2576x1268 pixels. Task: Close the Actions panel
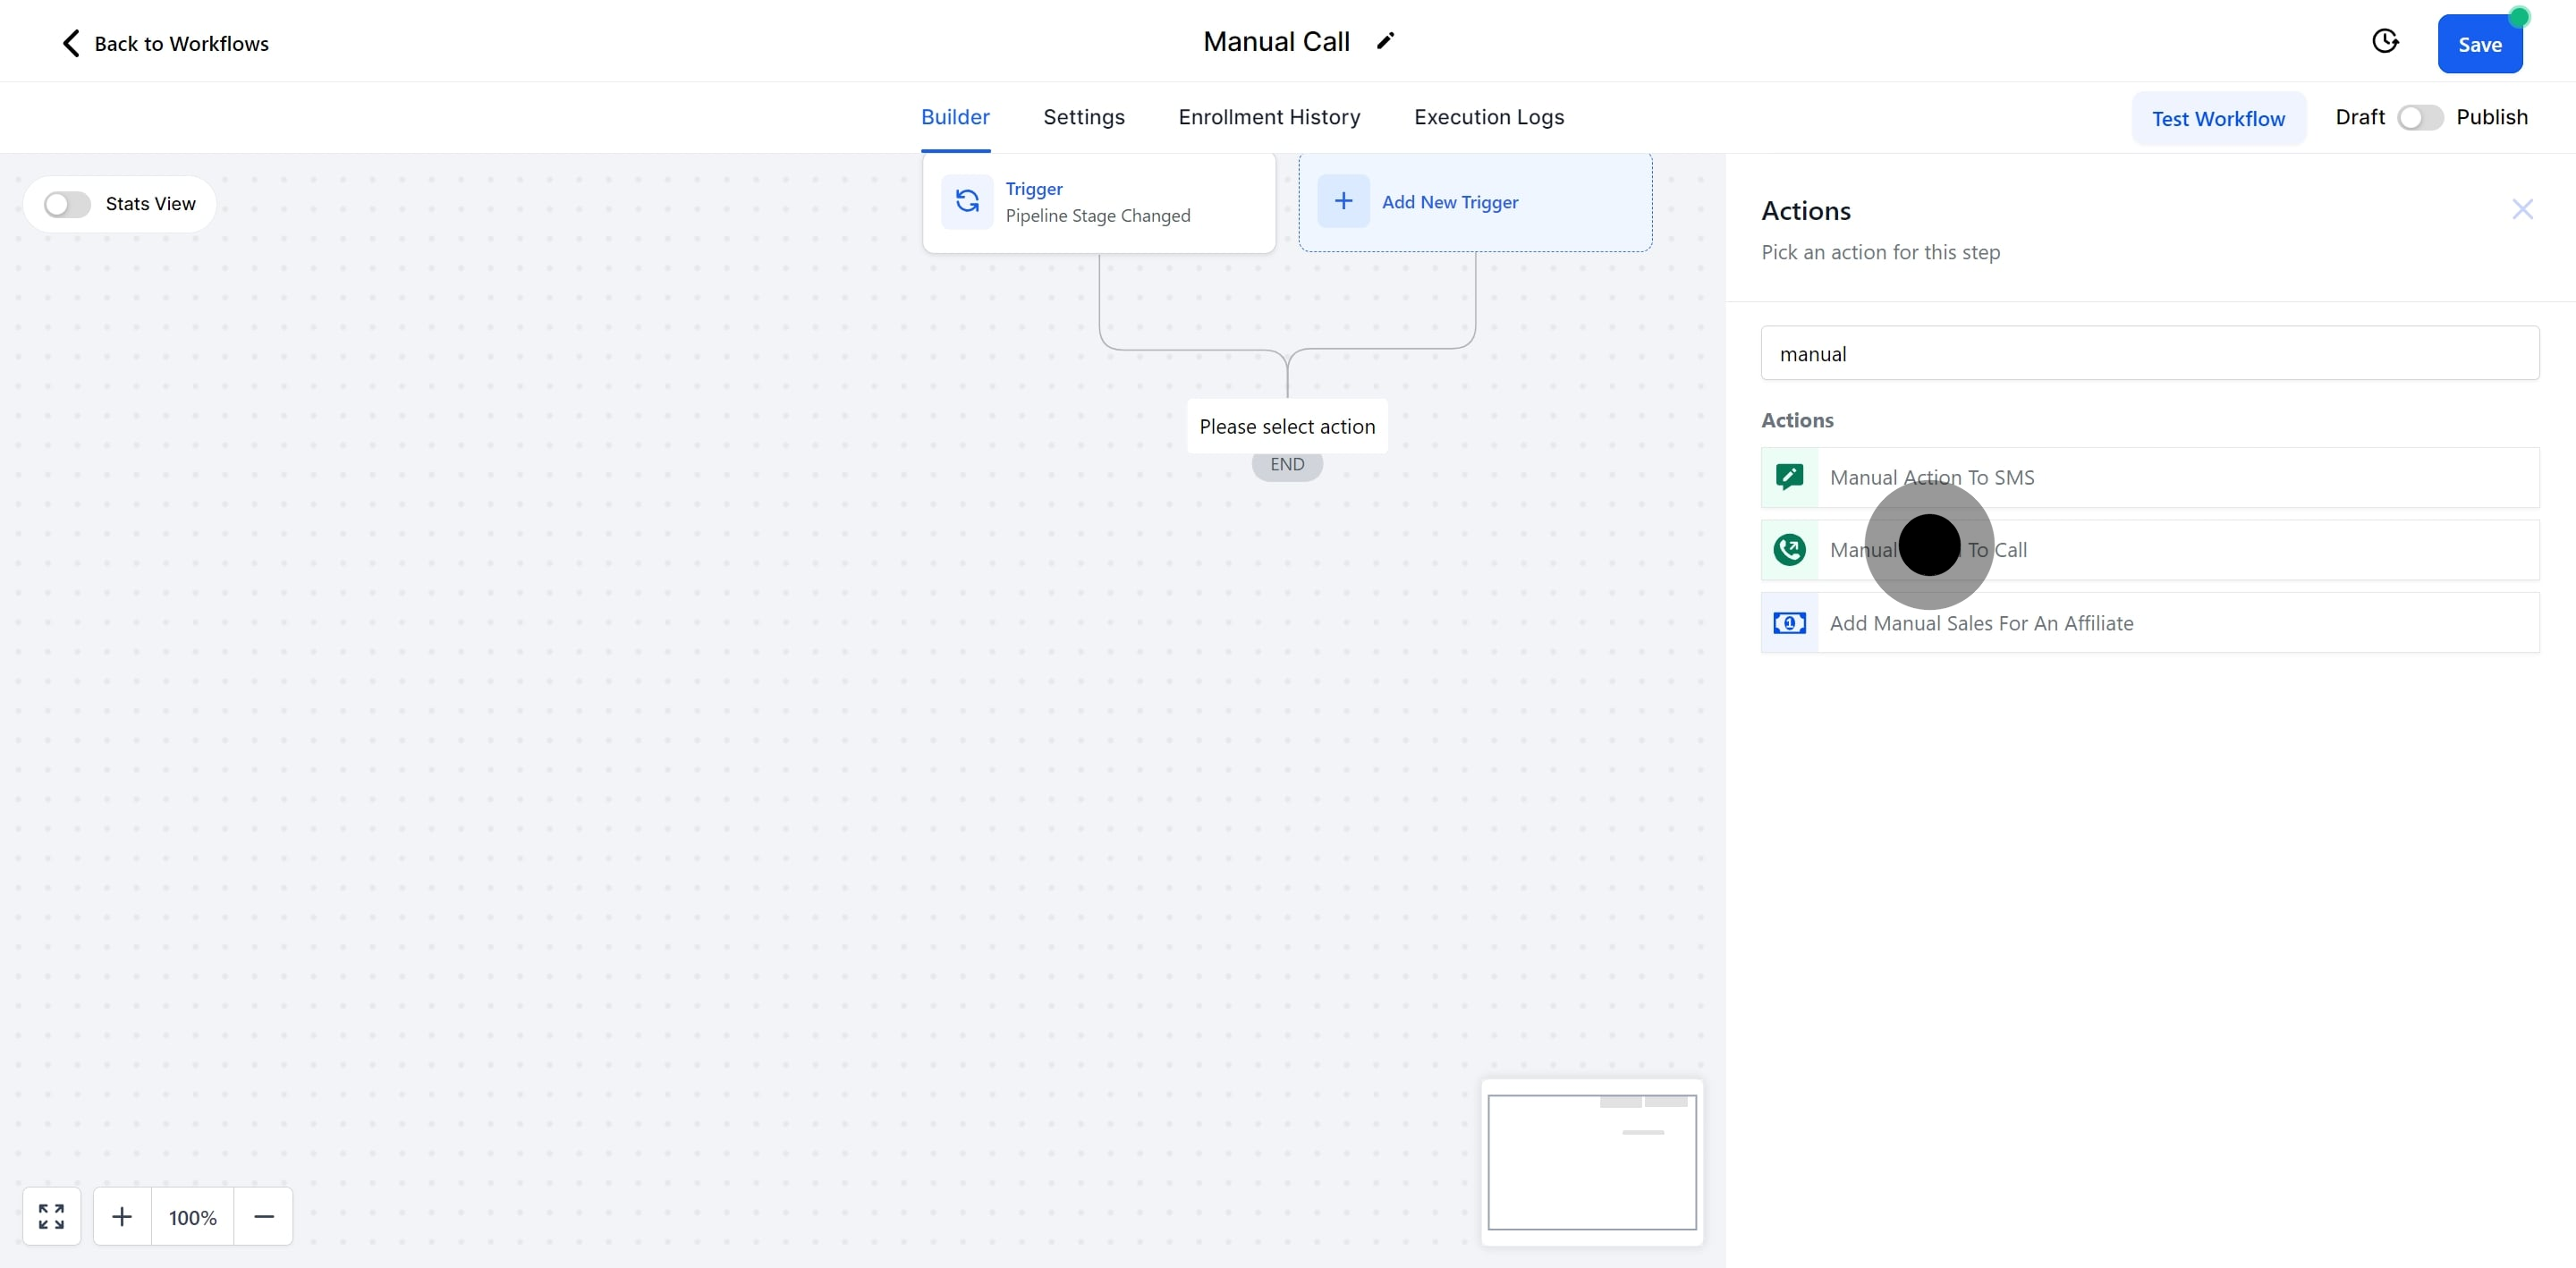click(2522, 209)
